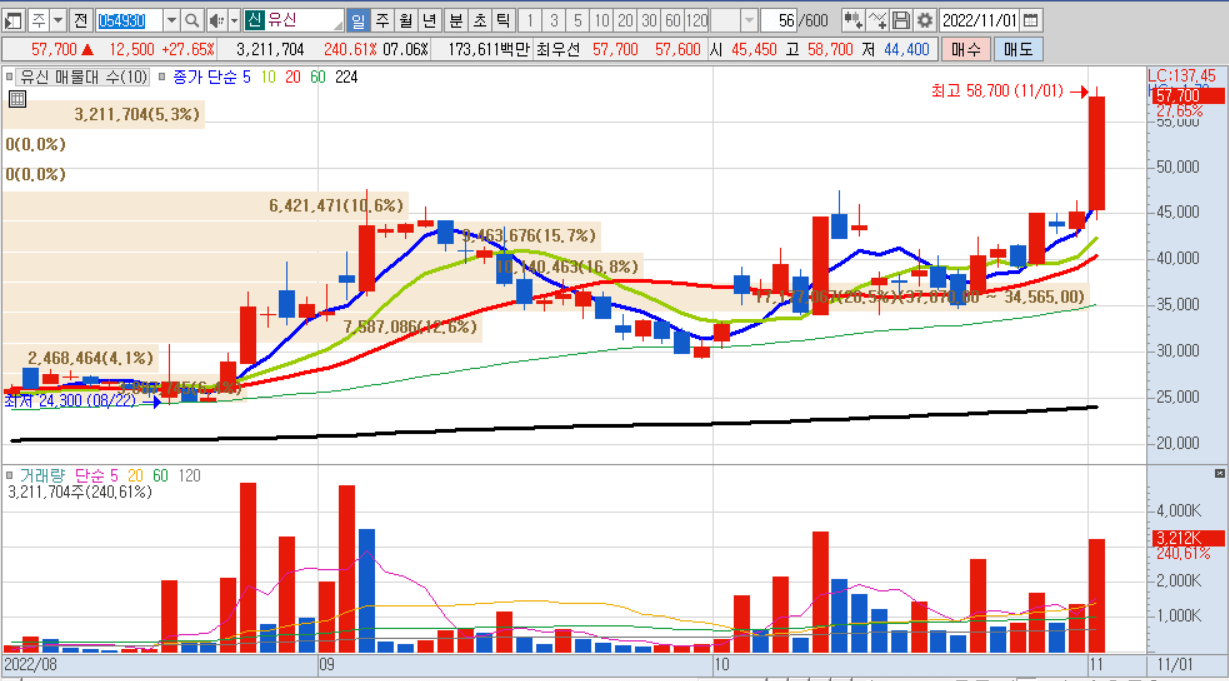Image resolution: width=1229 pixels, height=681 pixels.
Task: Click the green 10 moving average legend
Action: [x=268, y=77]
